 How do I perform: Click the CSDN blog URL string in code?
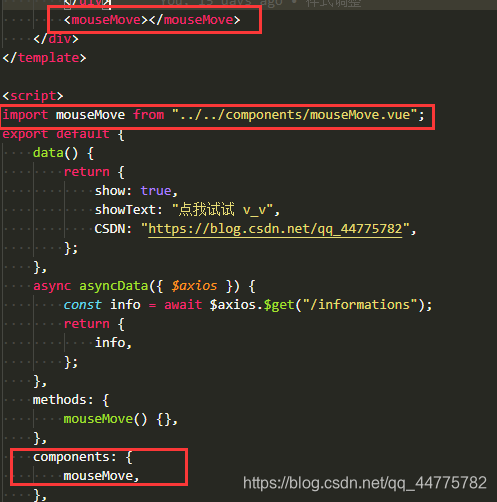(275, 229)
